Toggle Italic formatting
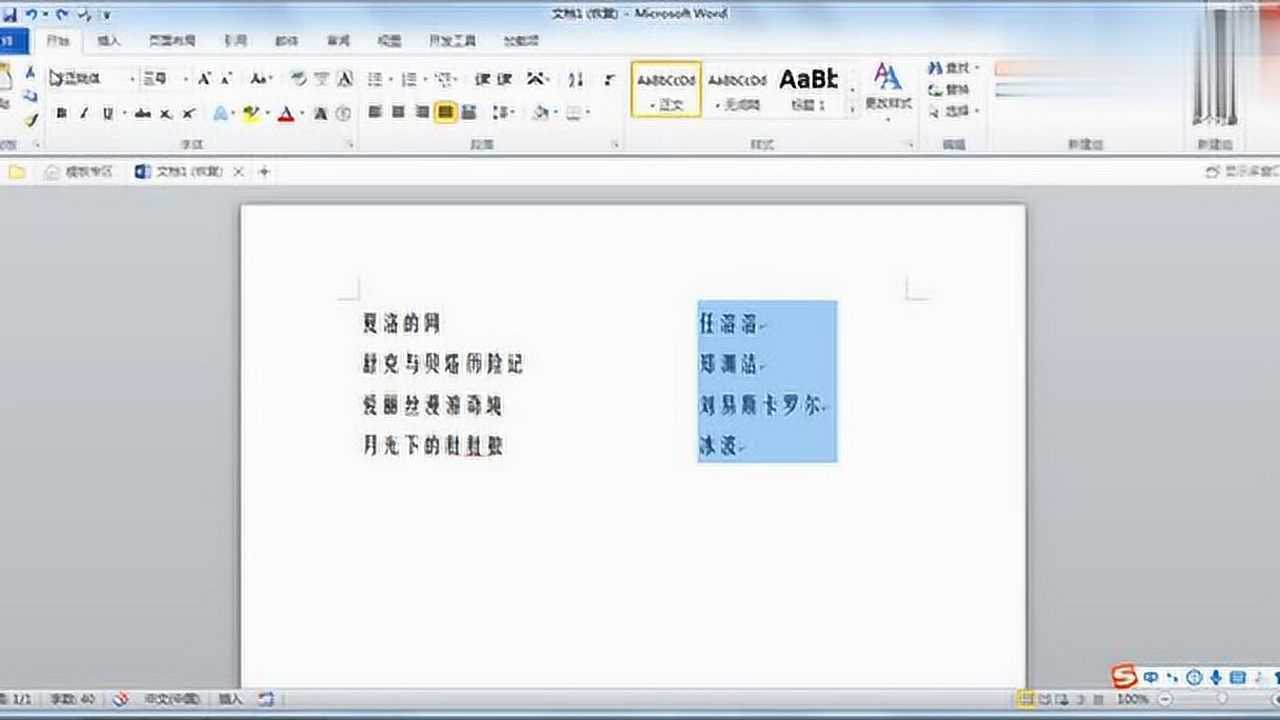The height and width of the screenshot is (720, 1280). coord(84,113)
